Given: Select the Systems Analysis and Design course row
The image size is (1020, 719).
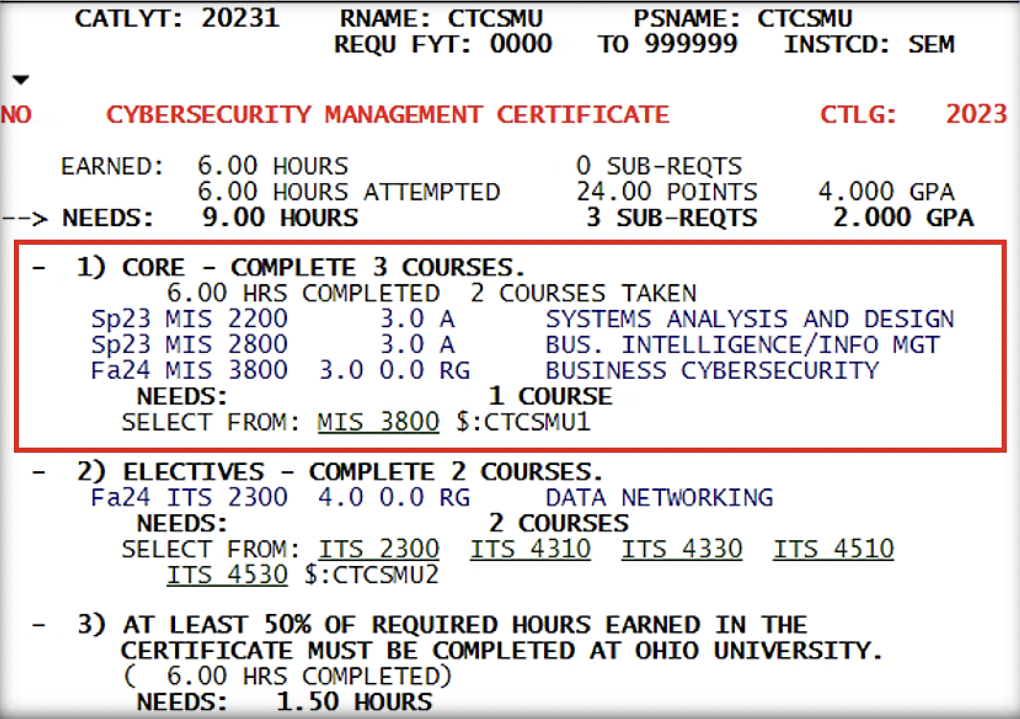Looking at the screenshot, I should pyautogui.click(x=520, y=320).
